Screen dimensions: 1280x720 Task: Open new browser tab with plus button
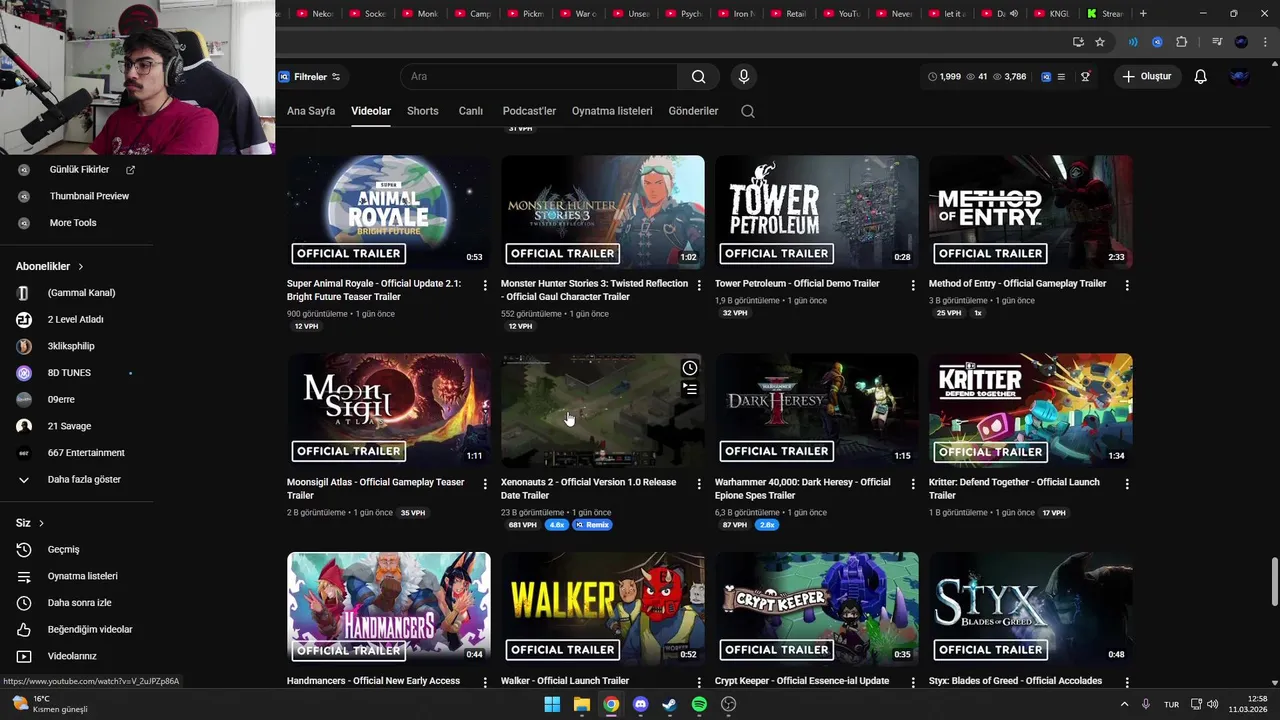point(1143,13)
